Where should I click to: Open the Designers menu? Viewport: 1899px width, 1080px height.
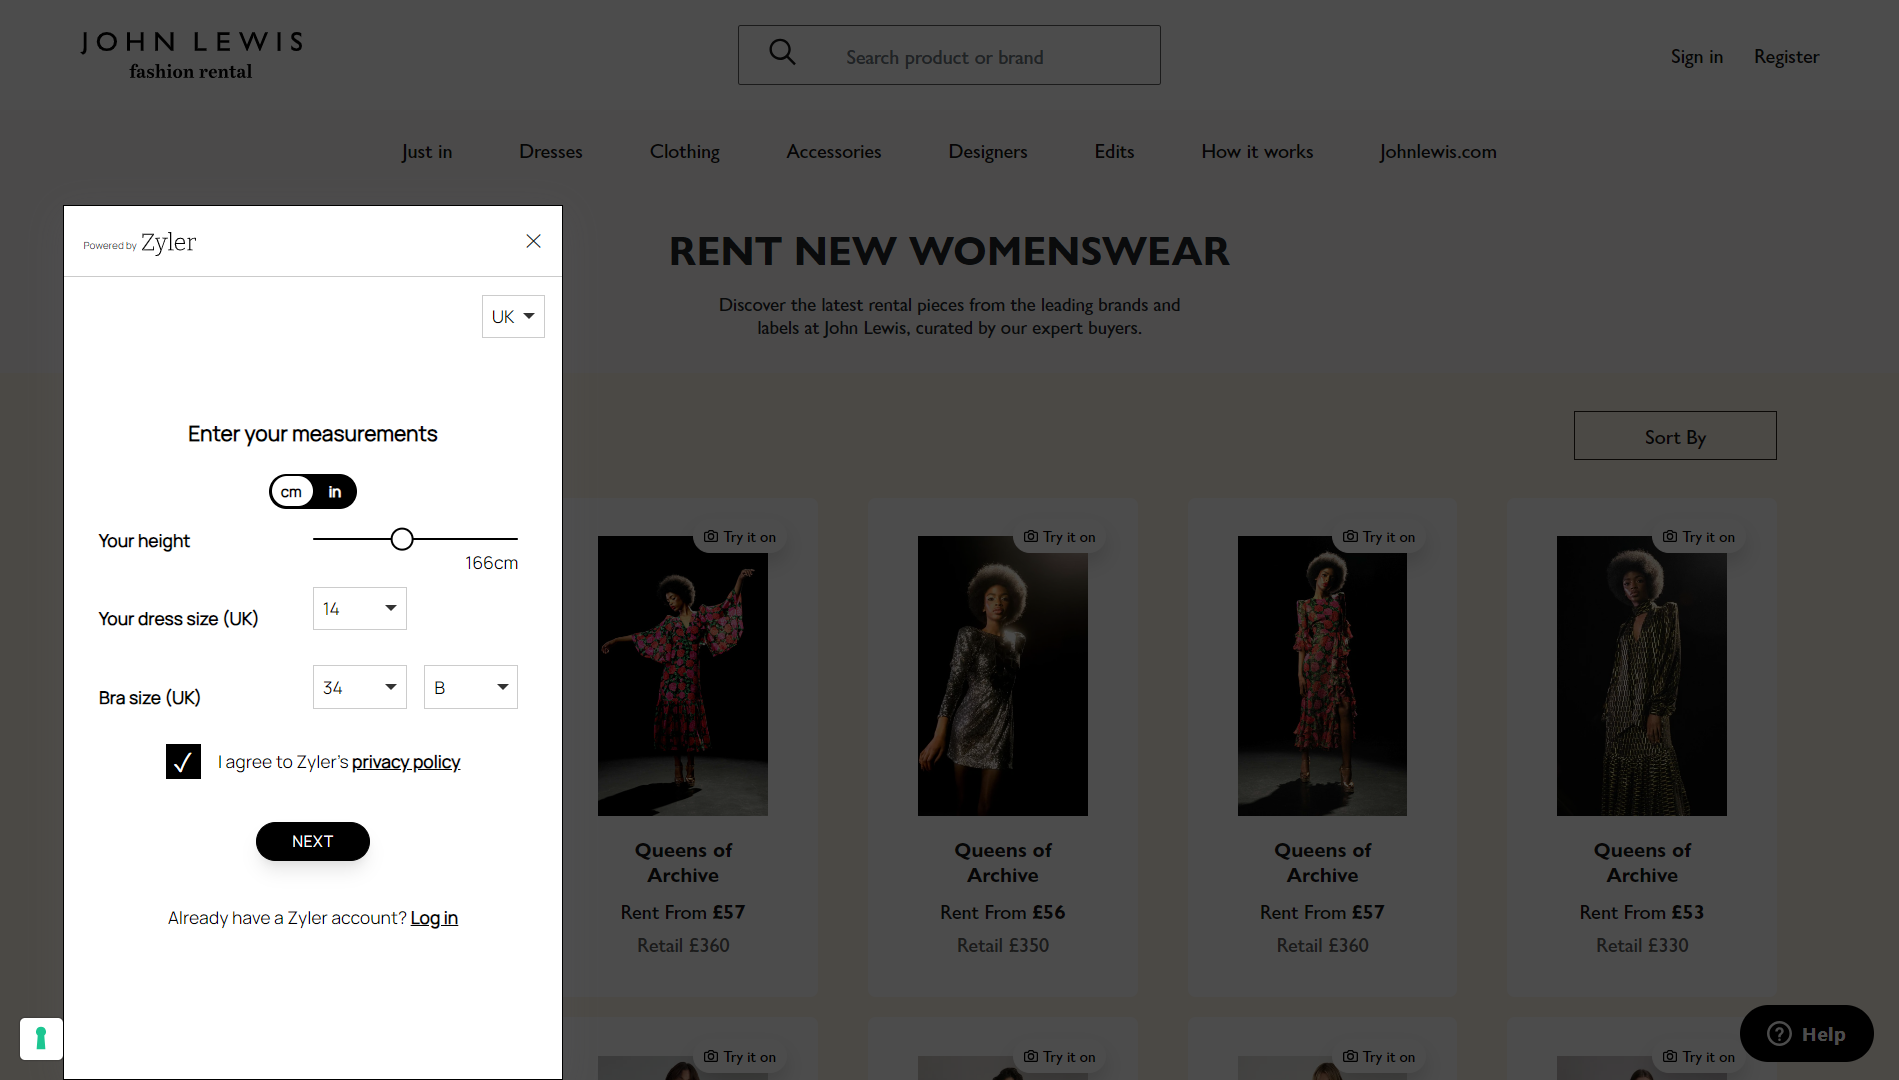coord(988,152)
